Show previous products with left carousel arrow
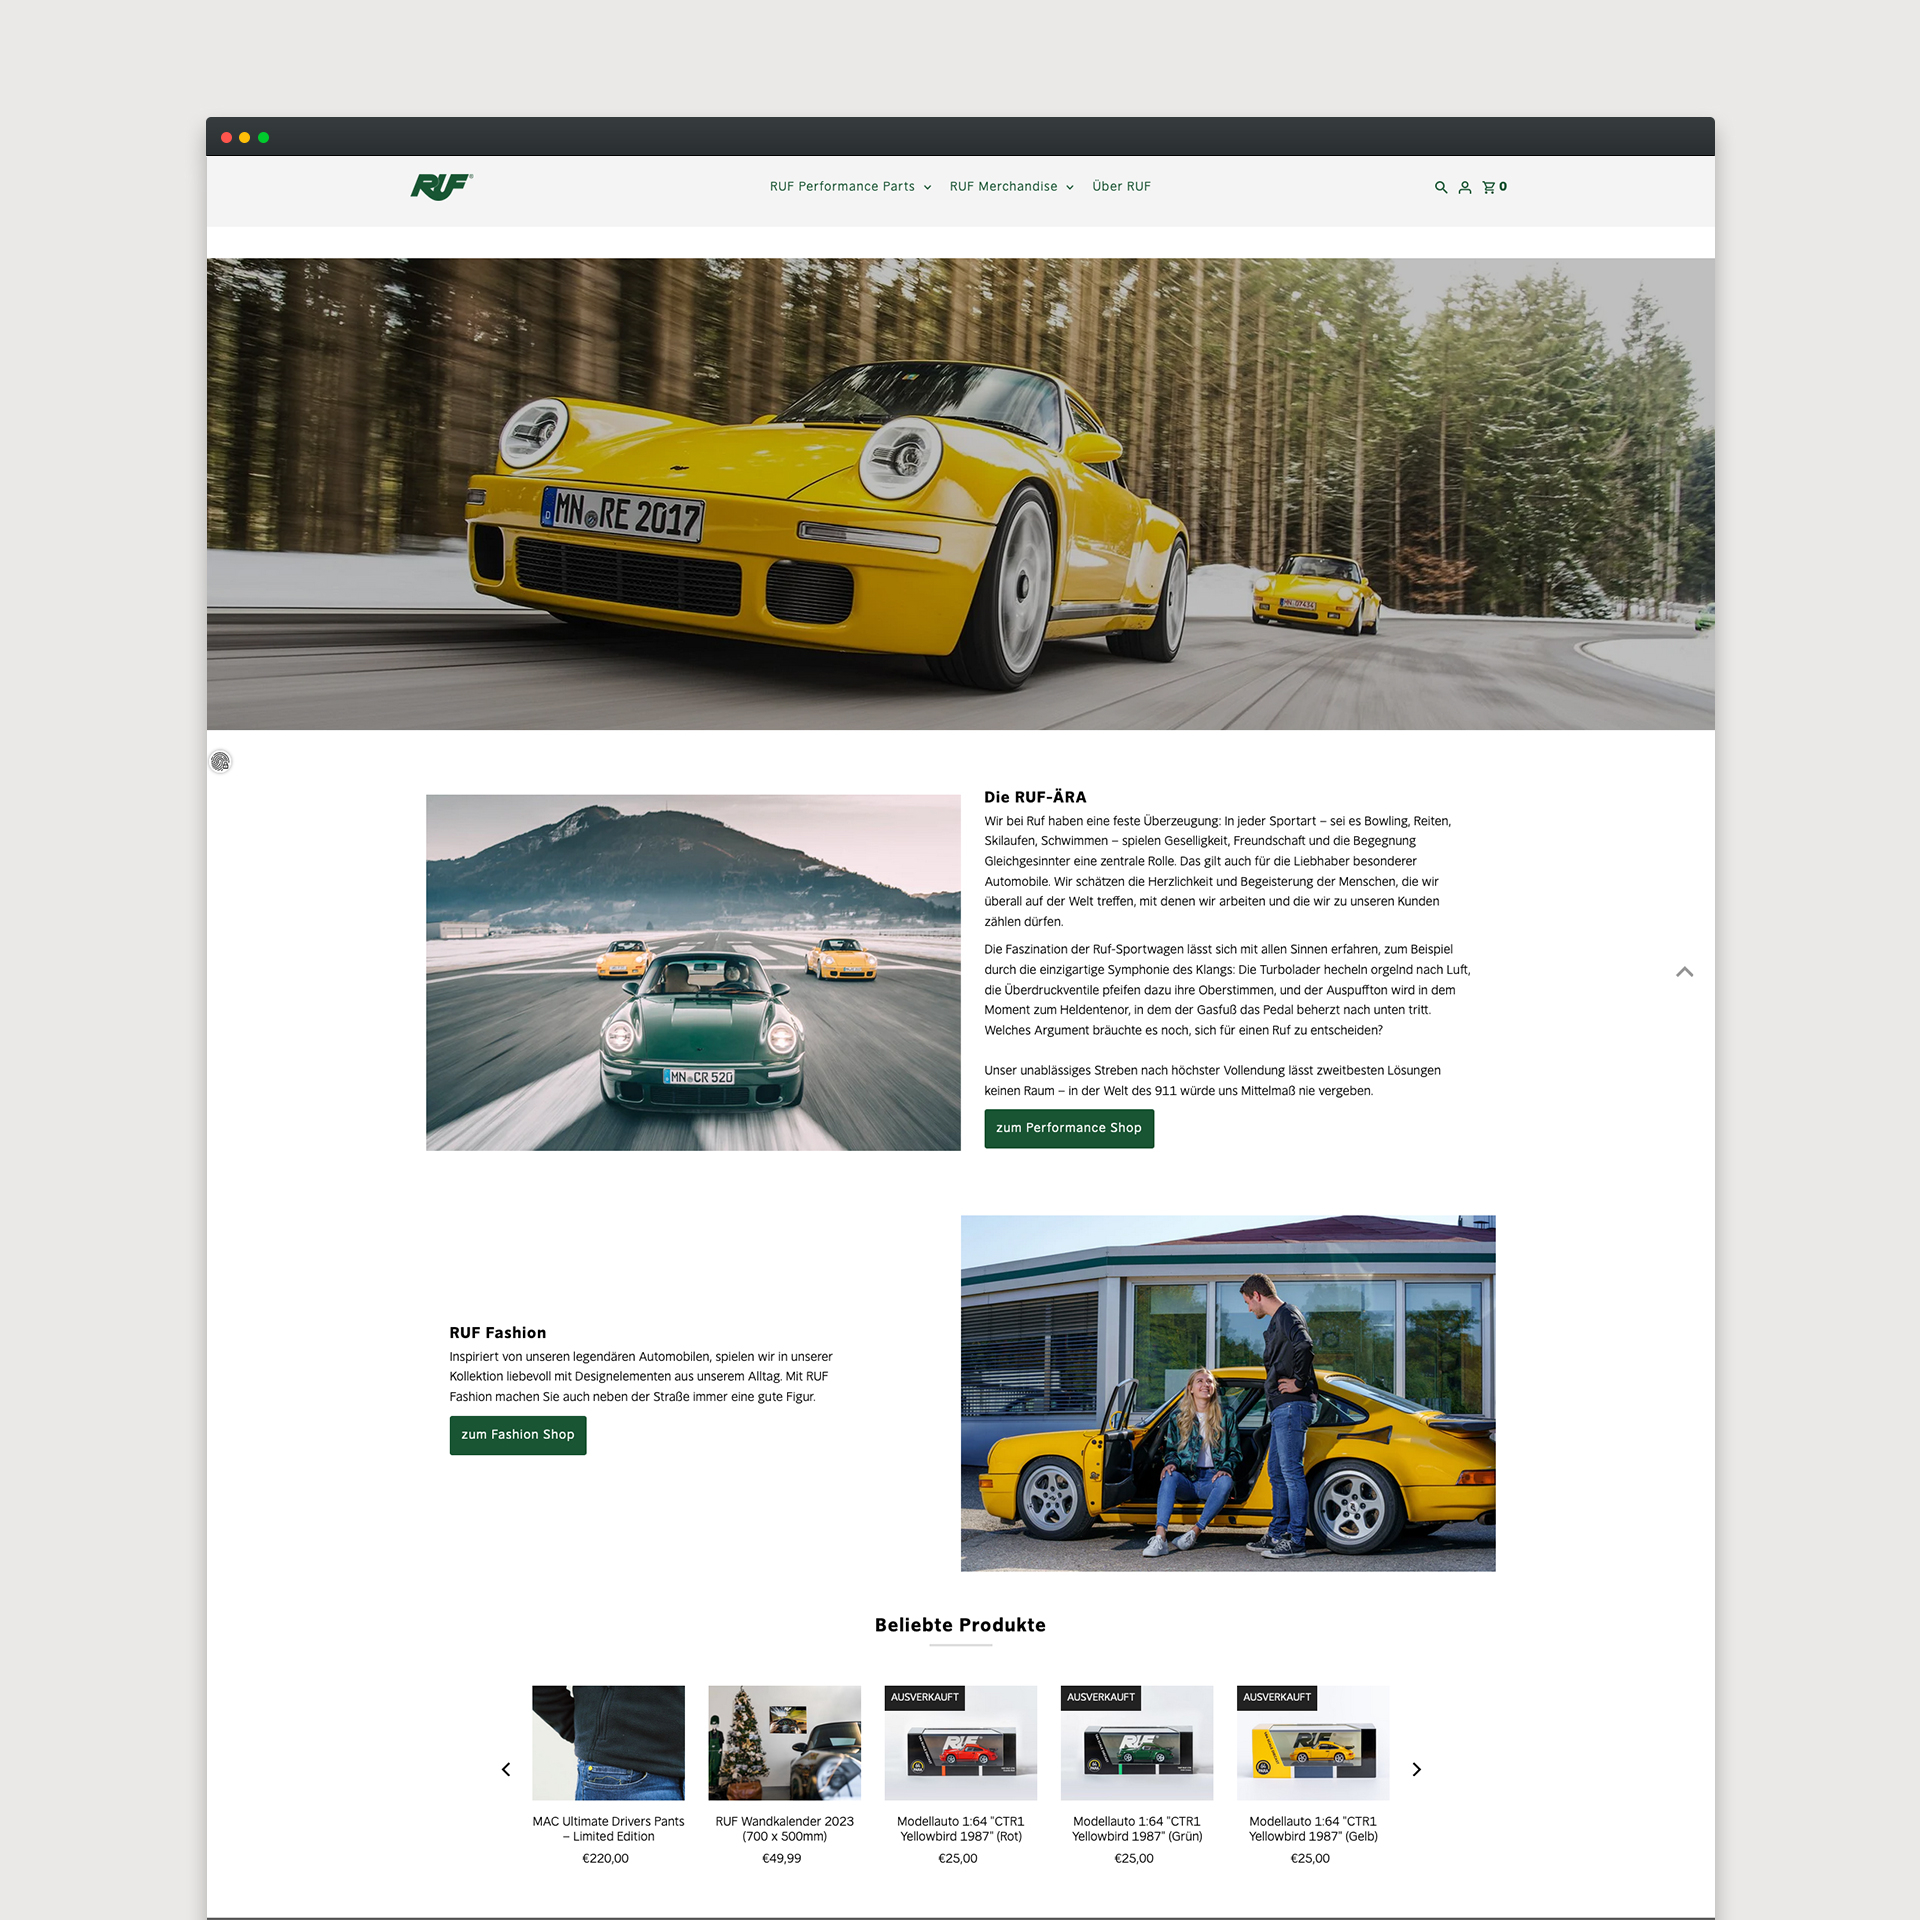Screen dimensions: 1920x1920 506,1769
